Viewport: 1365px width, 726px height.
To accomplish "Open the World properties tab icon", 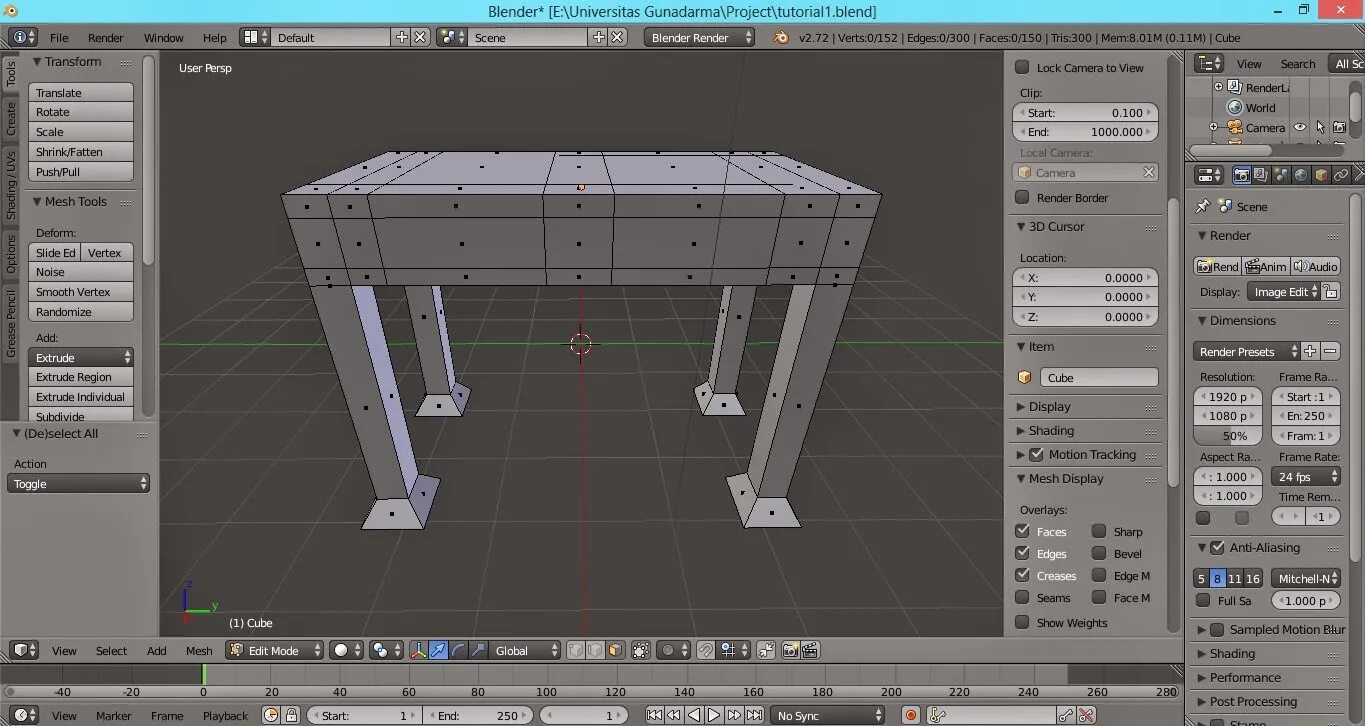I will pyautogui.click(x=1301, y=175).
